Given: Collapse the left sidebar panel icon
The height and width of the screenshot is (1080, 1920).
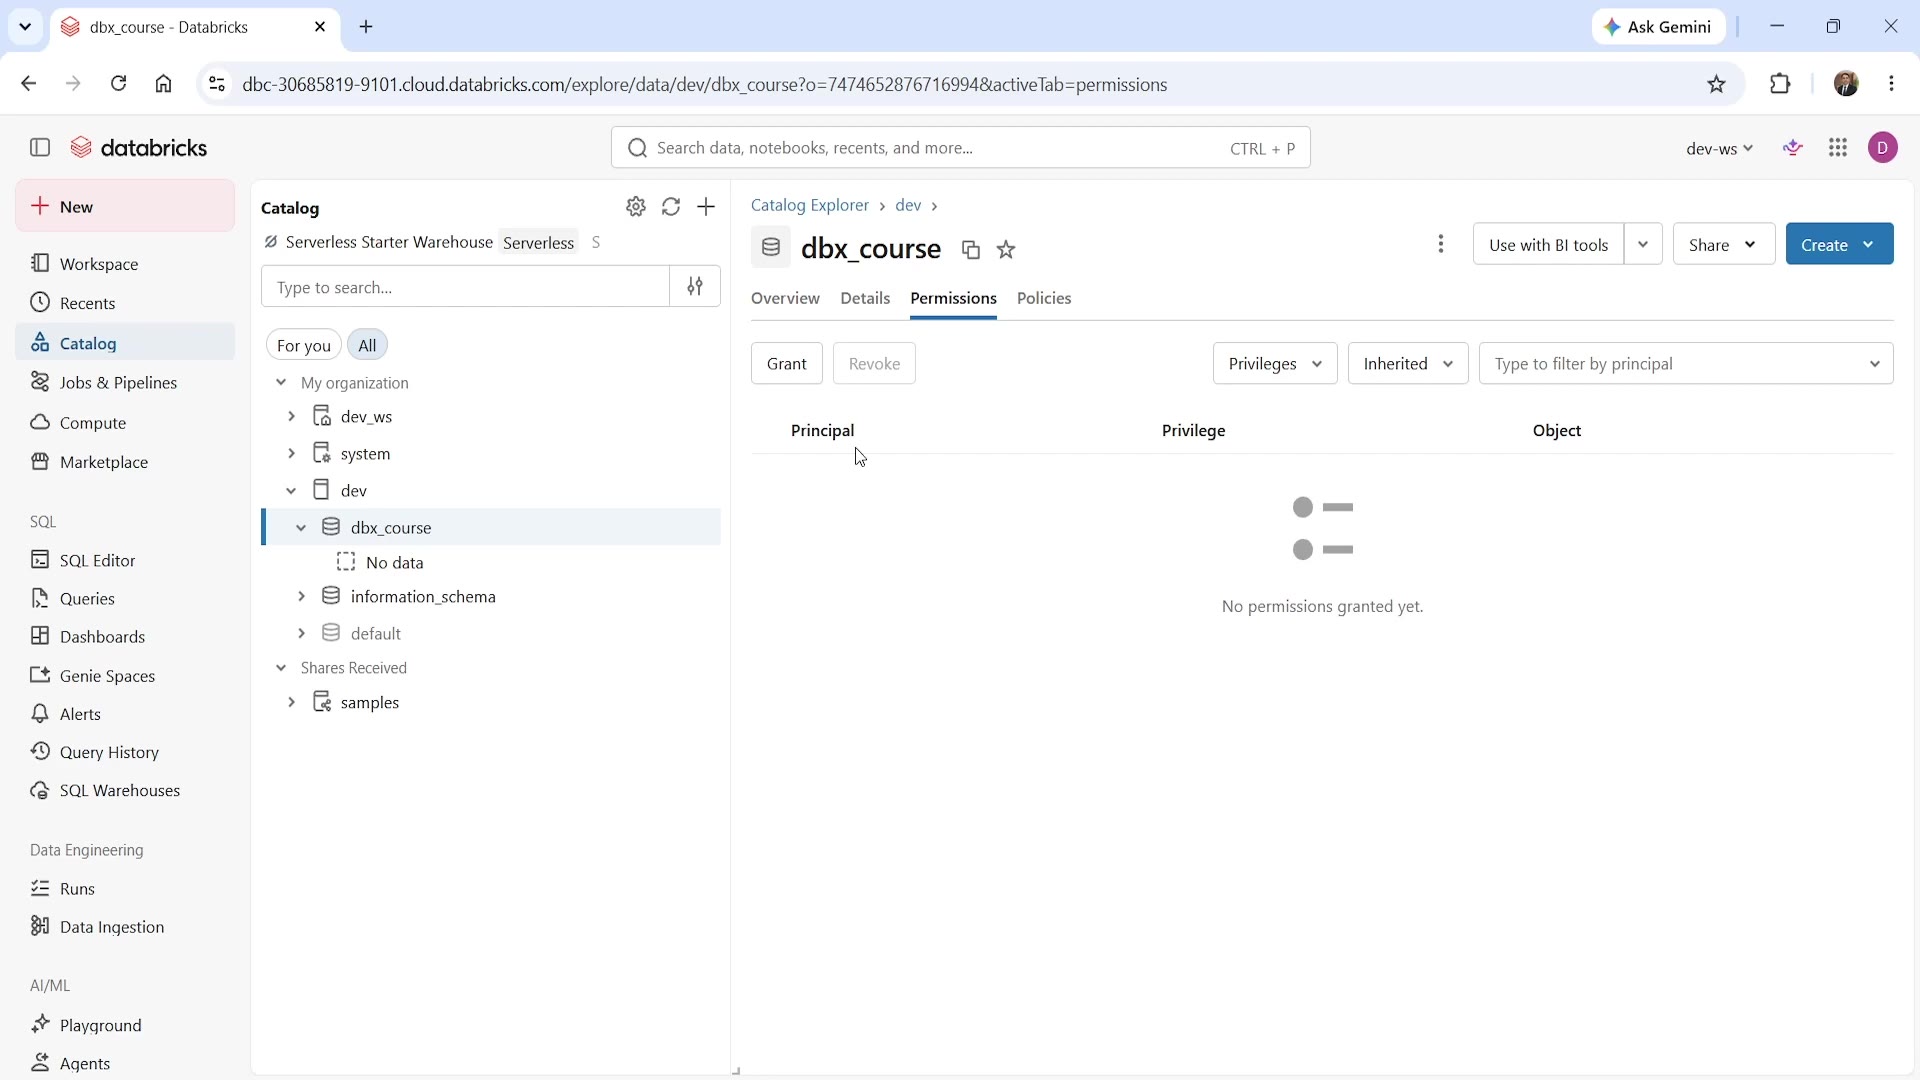Looking at the screenshot, I should [40, 148].
